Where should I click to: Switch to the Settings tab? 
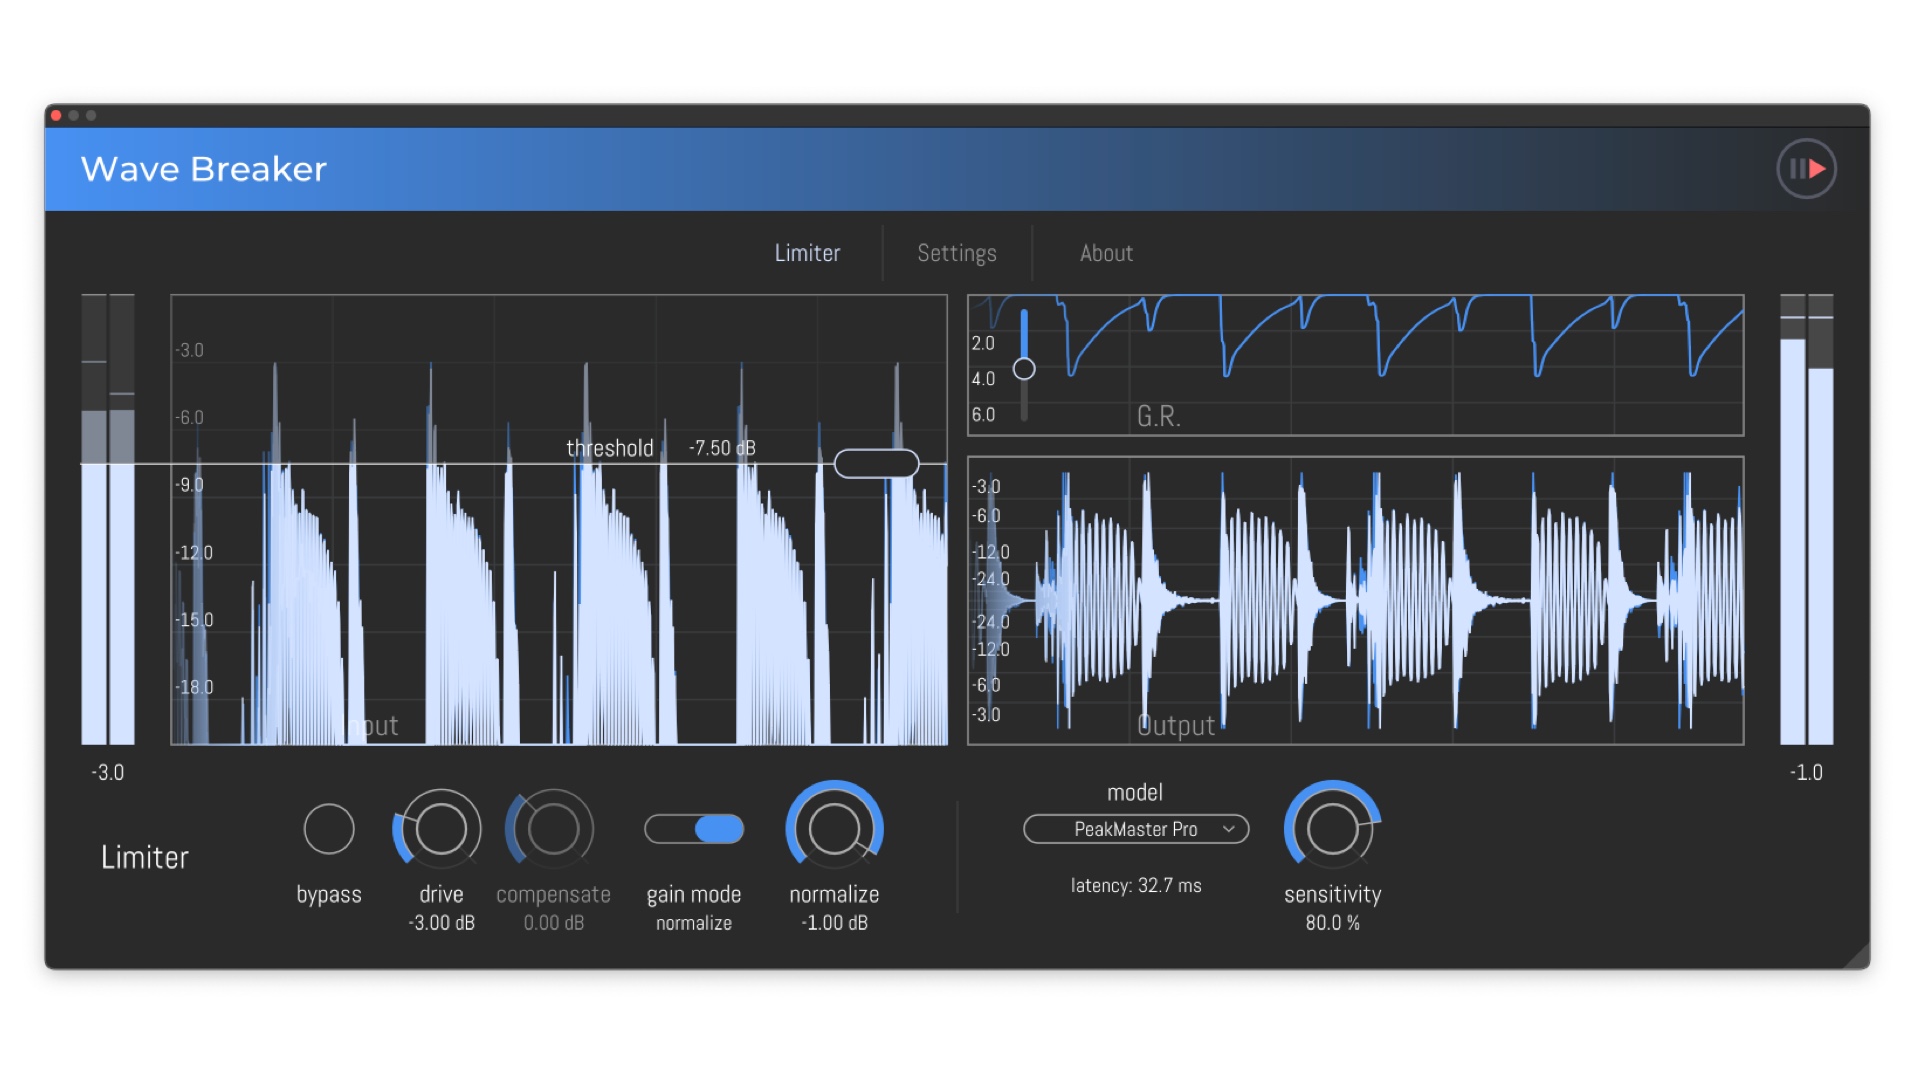pos(957,253)
